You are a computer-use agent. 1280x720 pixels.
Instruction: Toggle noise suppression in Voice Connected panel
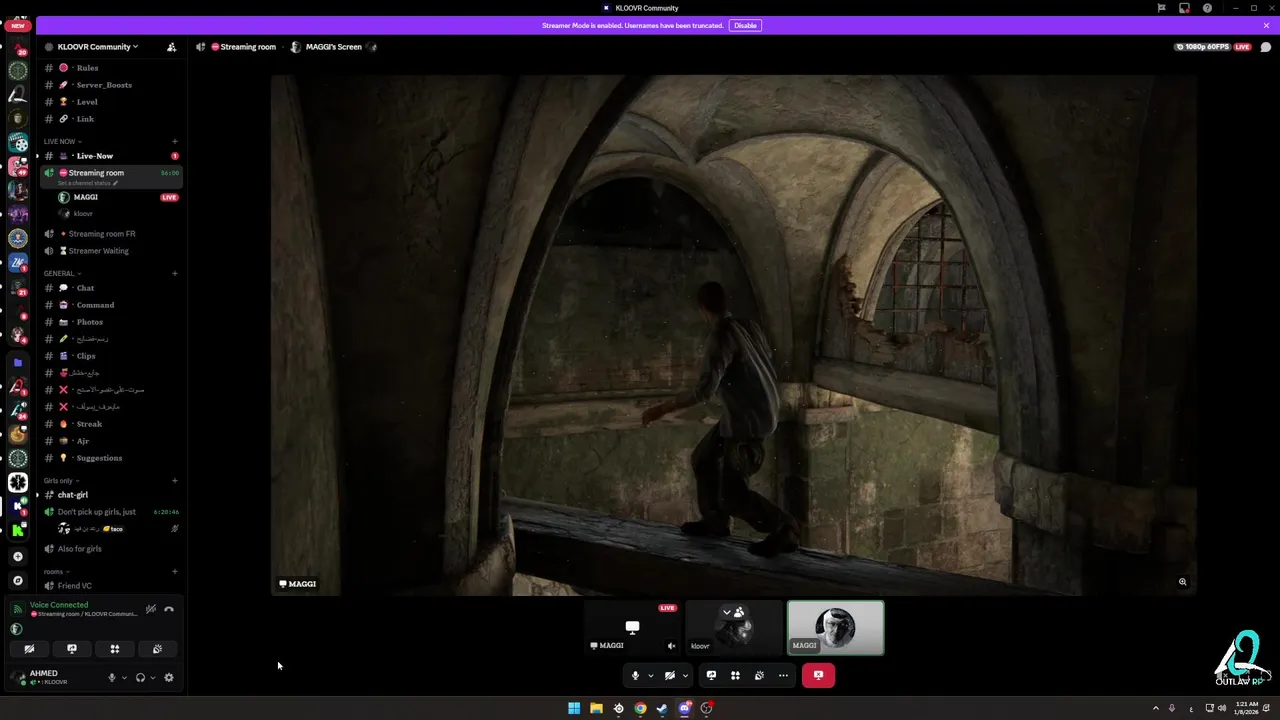click(x=151, y=609)
